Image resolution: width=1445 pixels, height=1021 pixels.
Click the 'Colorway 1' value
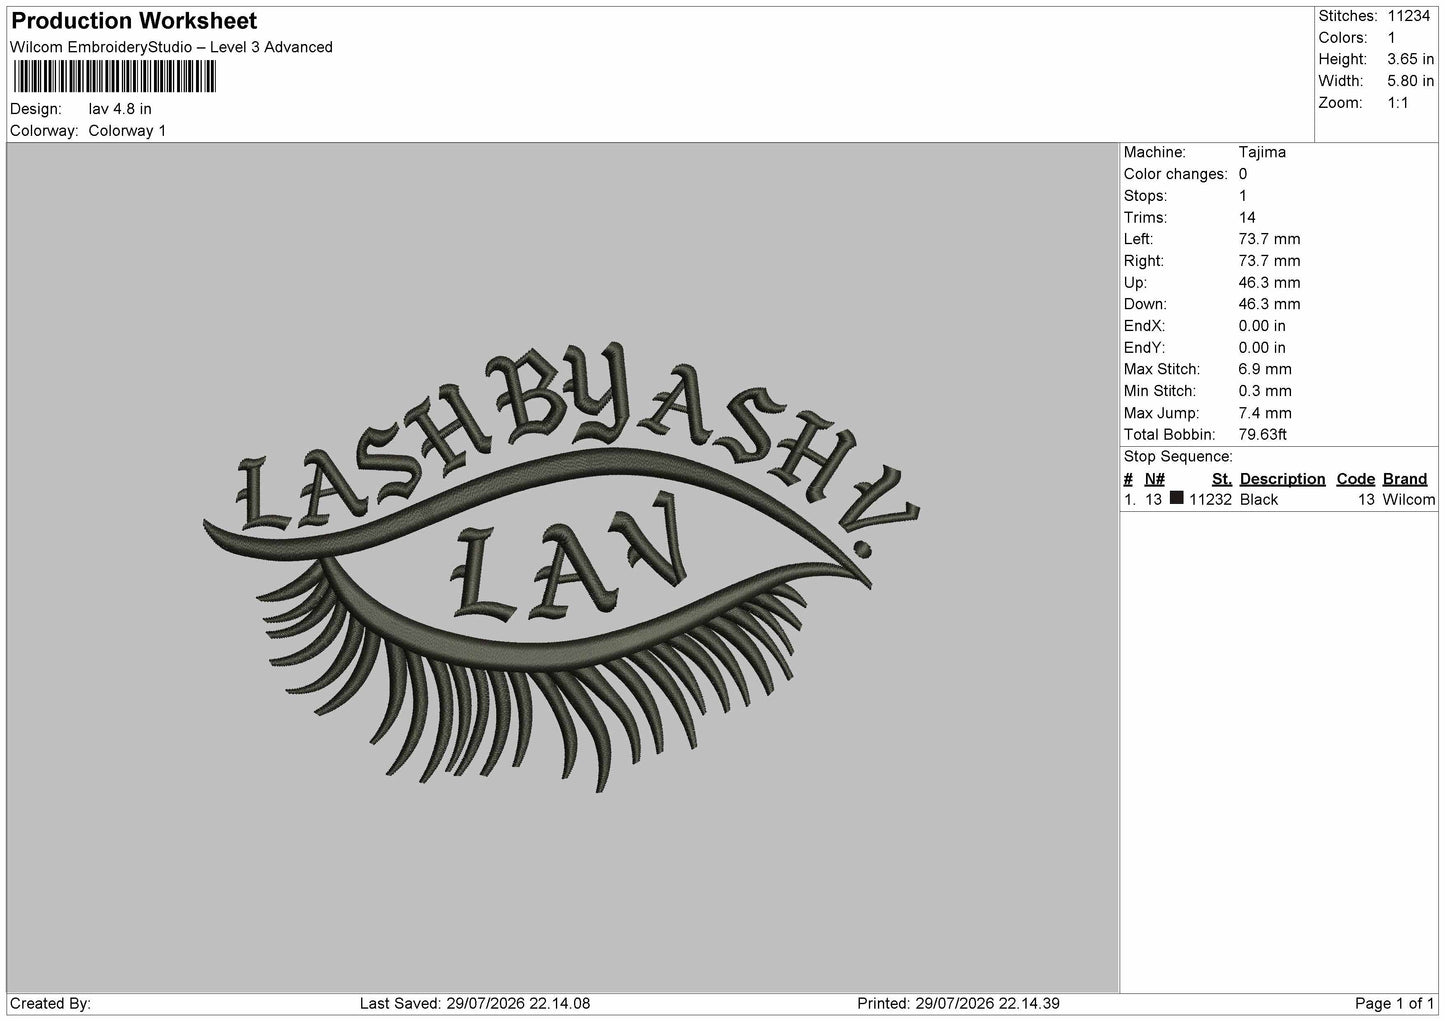(127, 131)
